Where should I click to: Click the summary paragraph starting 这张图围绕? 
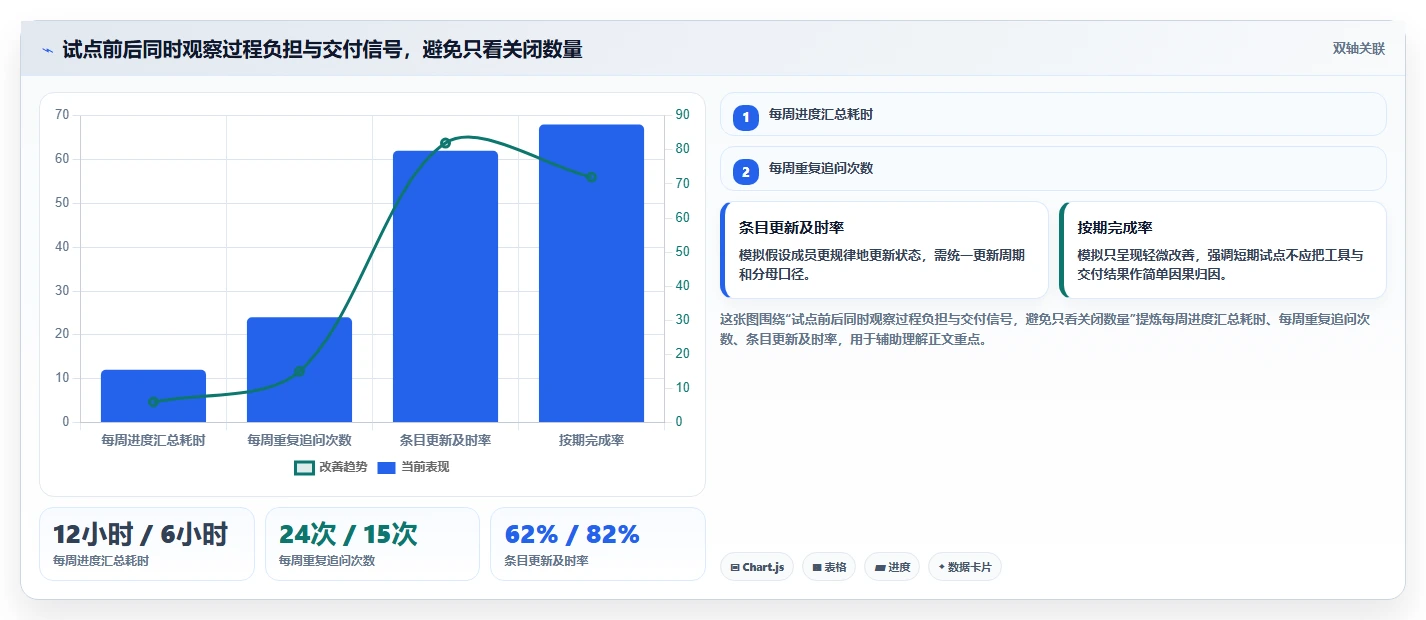[1045, 329]
